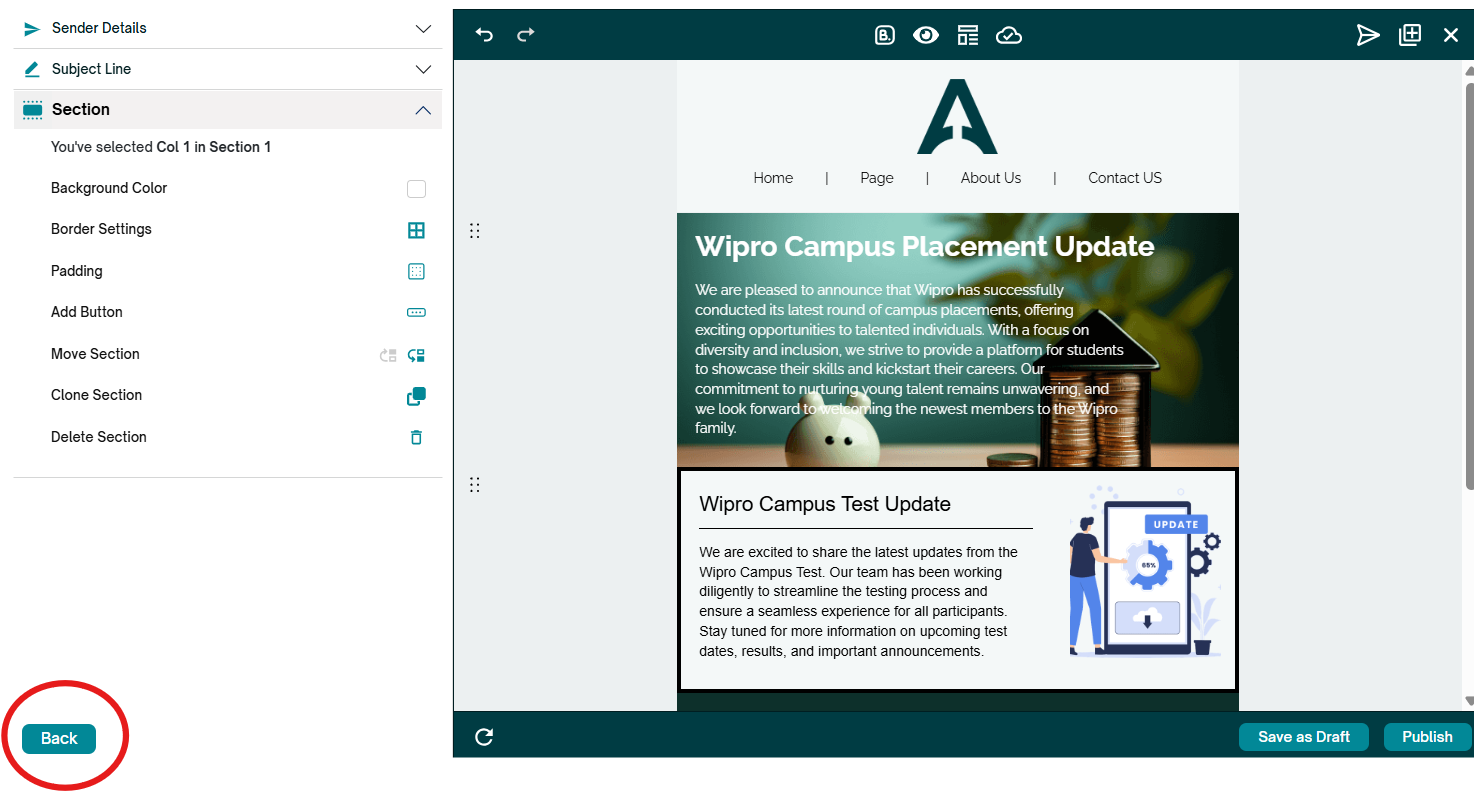The height and width of the screenshot is (791, 1474).
Task: Open the templates layout icon
Action: click(x=967, y=36)
